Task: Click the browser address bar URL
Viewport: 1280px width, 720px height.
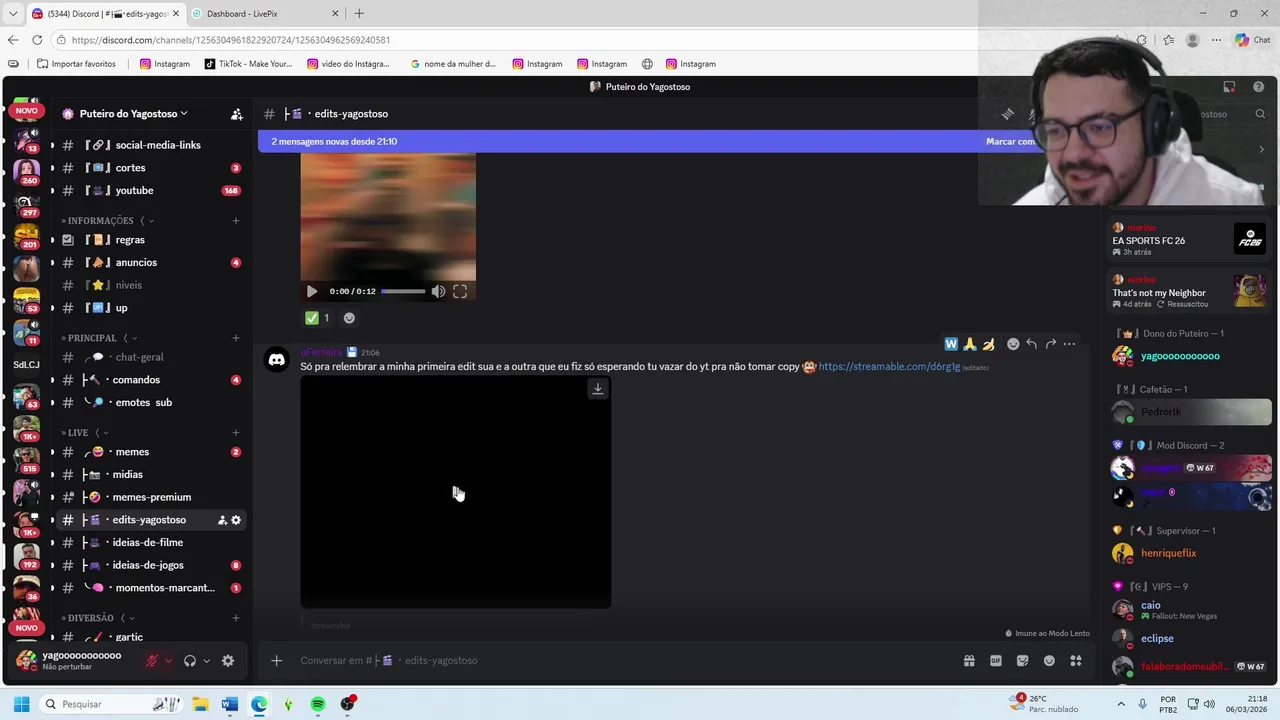Action: pyautogui.click(x=231, y=40)
